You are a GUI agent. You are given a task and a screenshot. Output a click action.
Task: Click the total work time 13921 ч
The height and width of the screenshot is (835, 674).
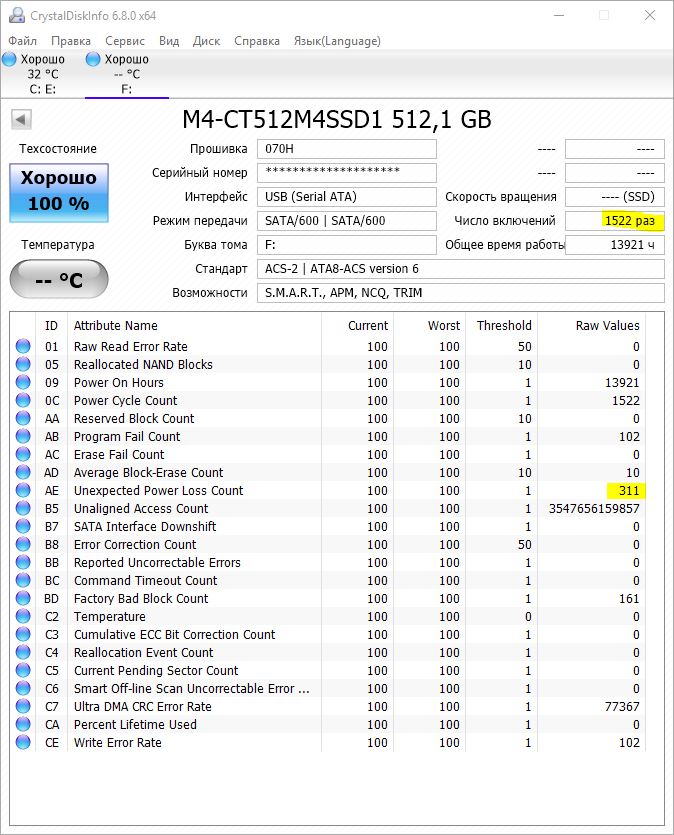[x=614, y=245]
